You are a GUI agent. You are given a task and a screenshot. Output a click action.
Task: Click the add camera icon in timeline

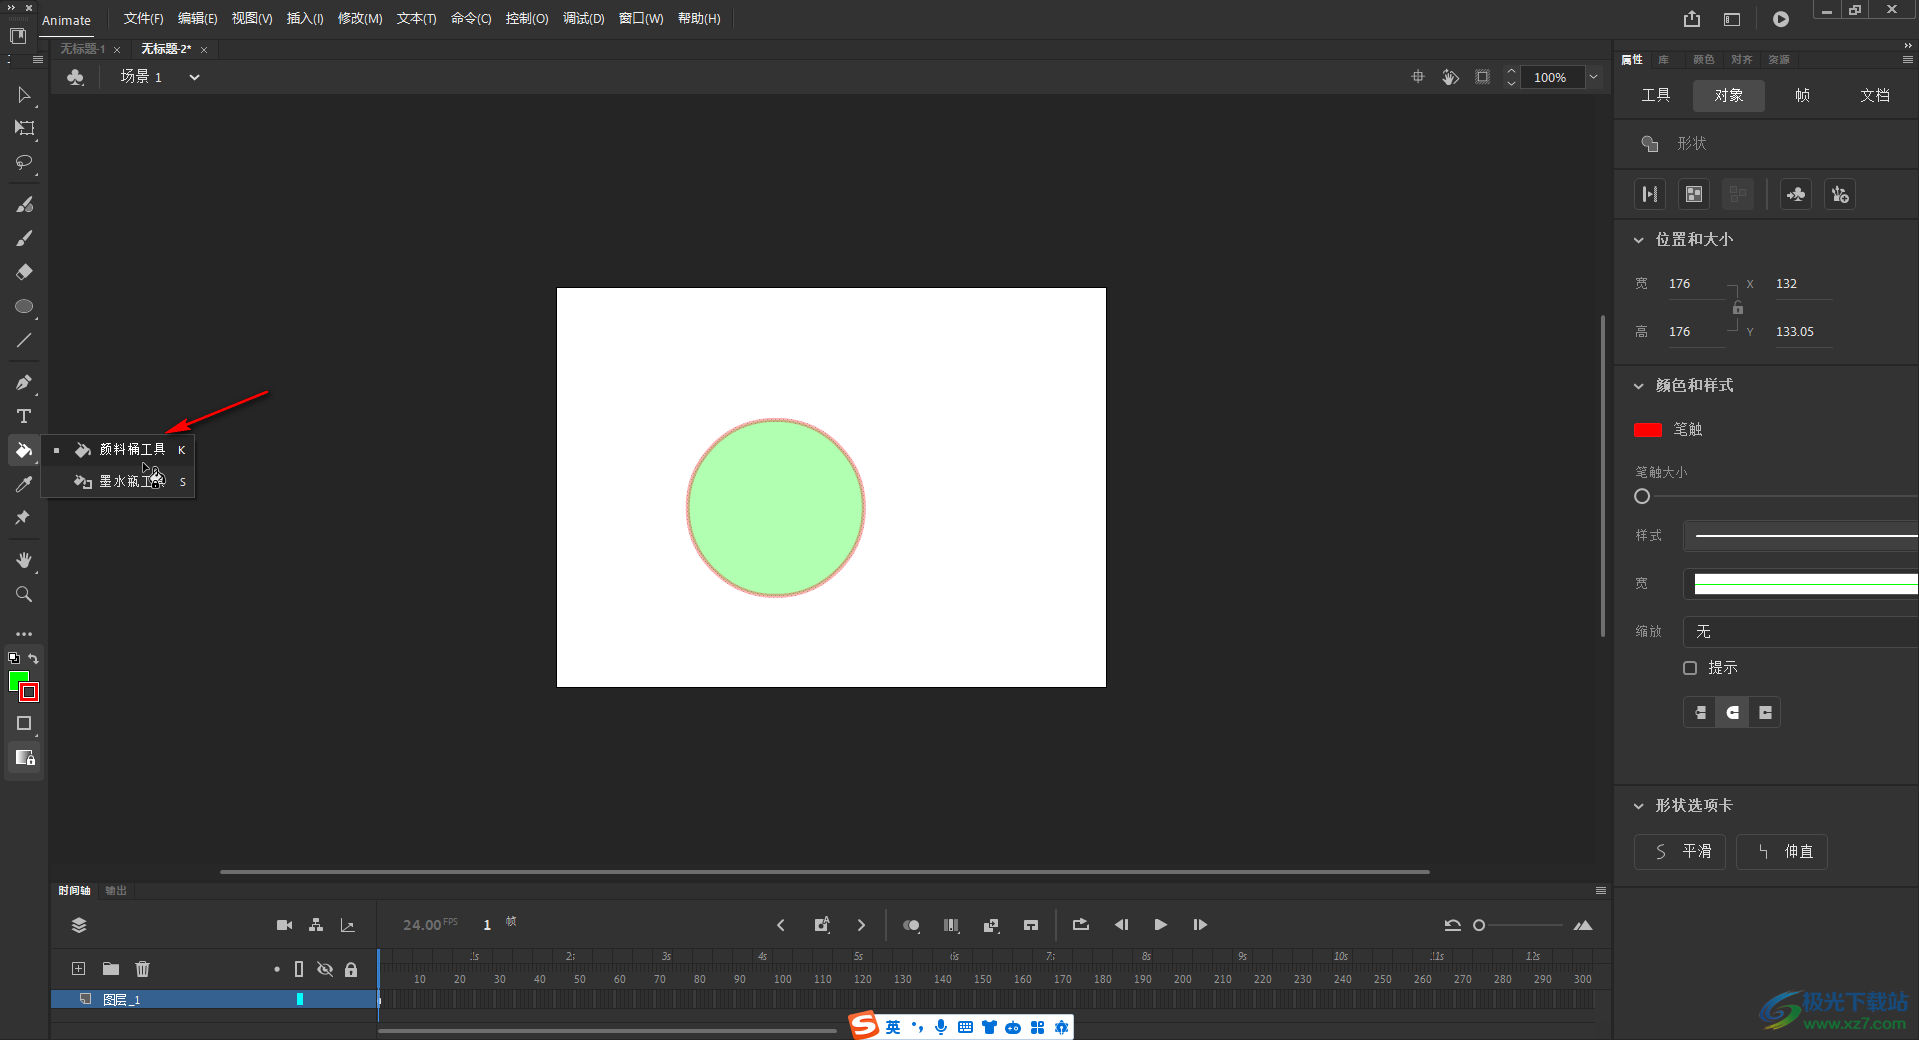(284, 925)
